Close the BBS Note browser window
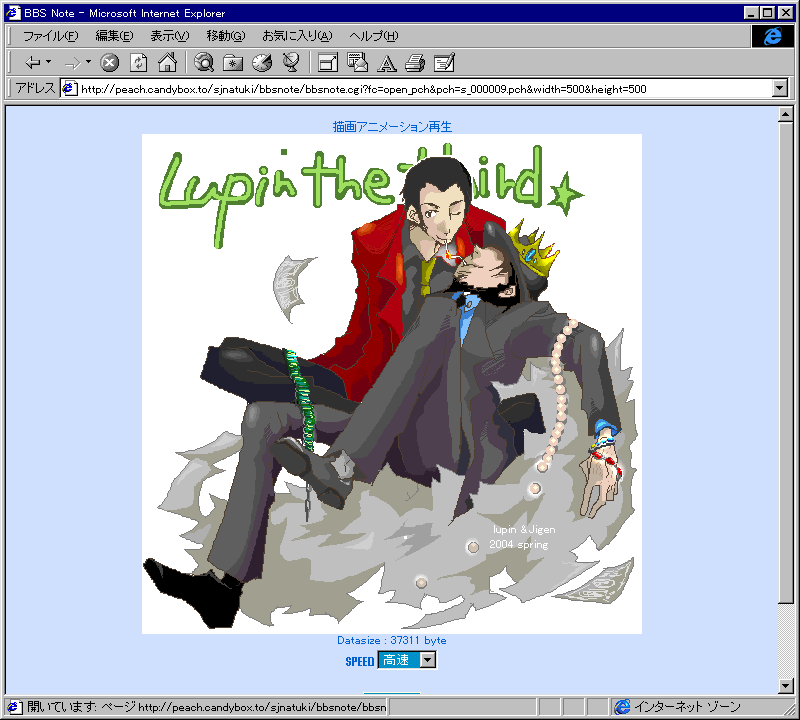Viewport: 800px width, 720px height. pos(786,13)
